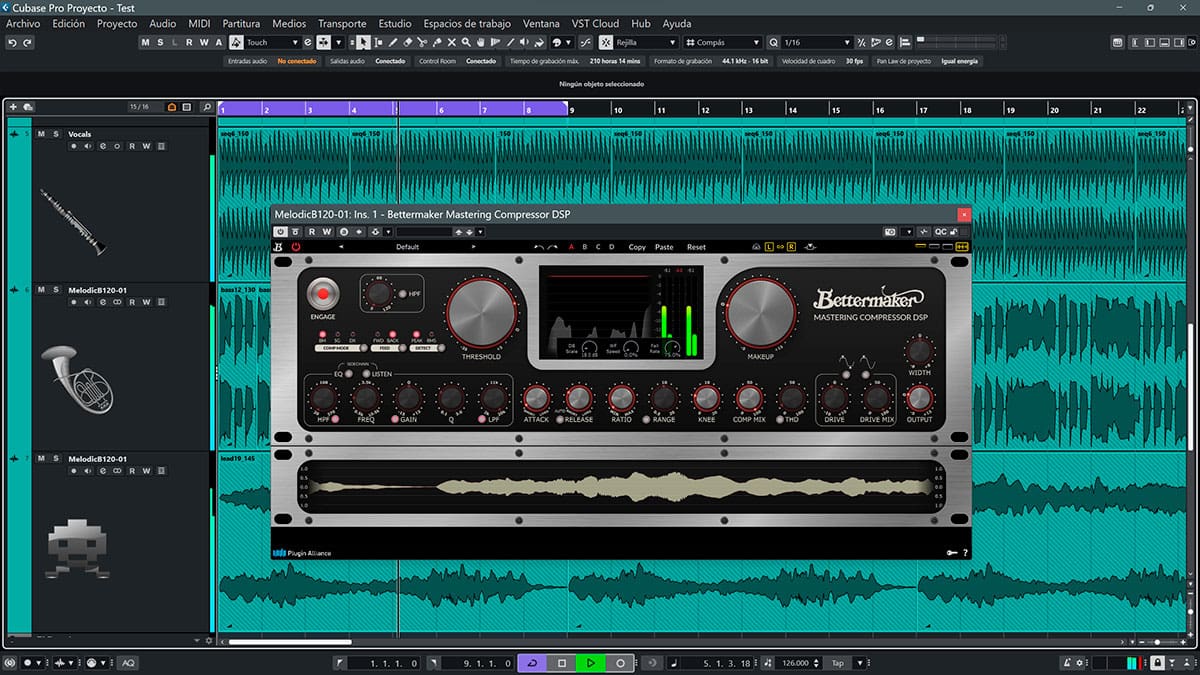
Task: Toggle the plugin red power button
Action: pos(296,247)
